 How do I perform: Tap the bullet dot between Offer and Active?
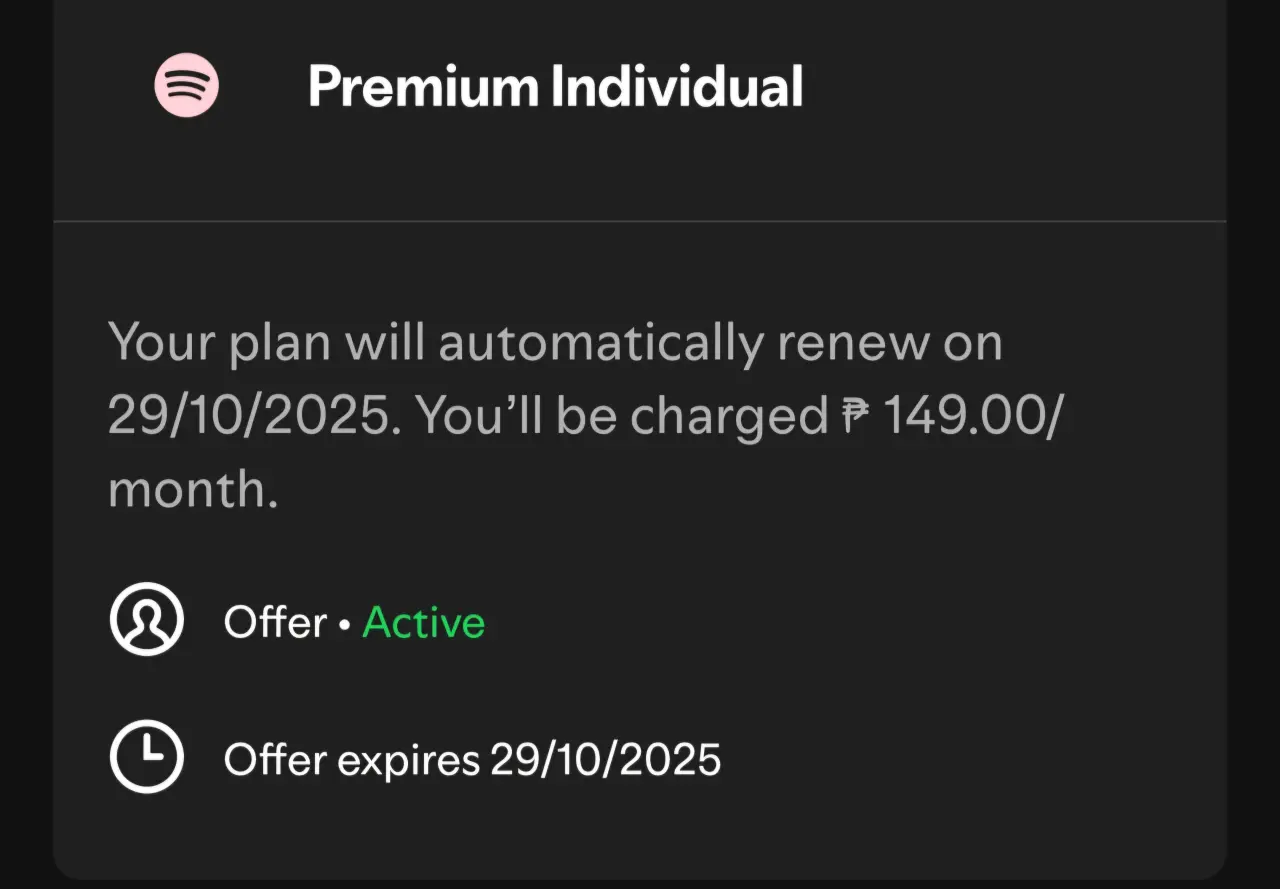click(x=345, y=625)
